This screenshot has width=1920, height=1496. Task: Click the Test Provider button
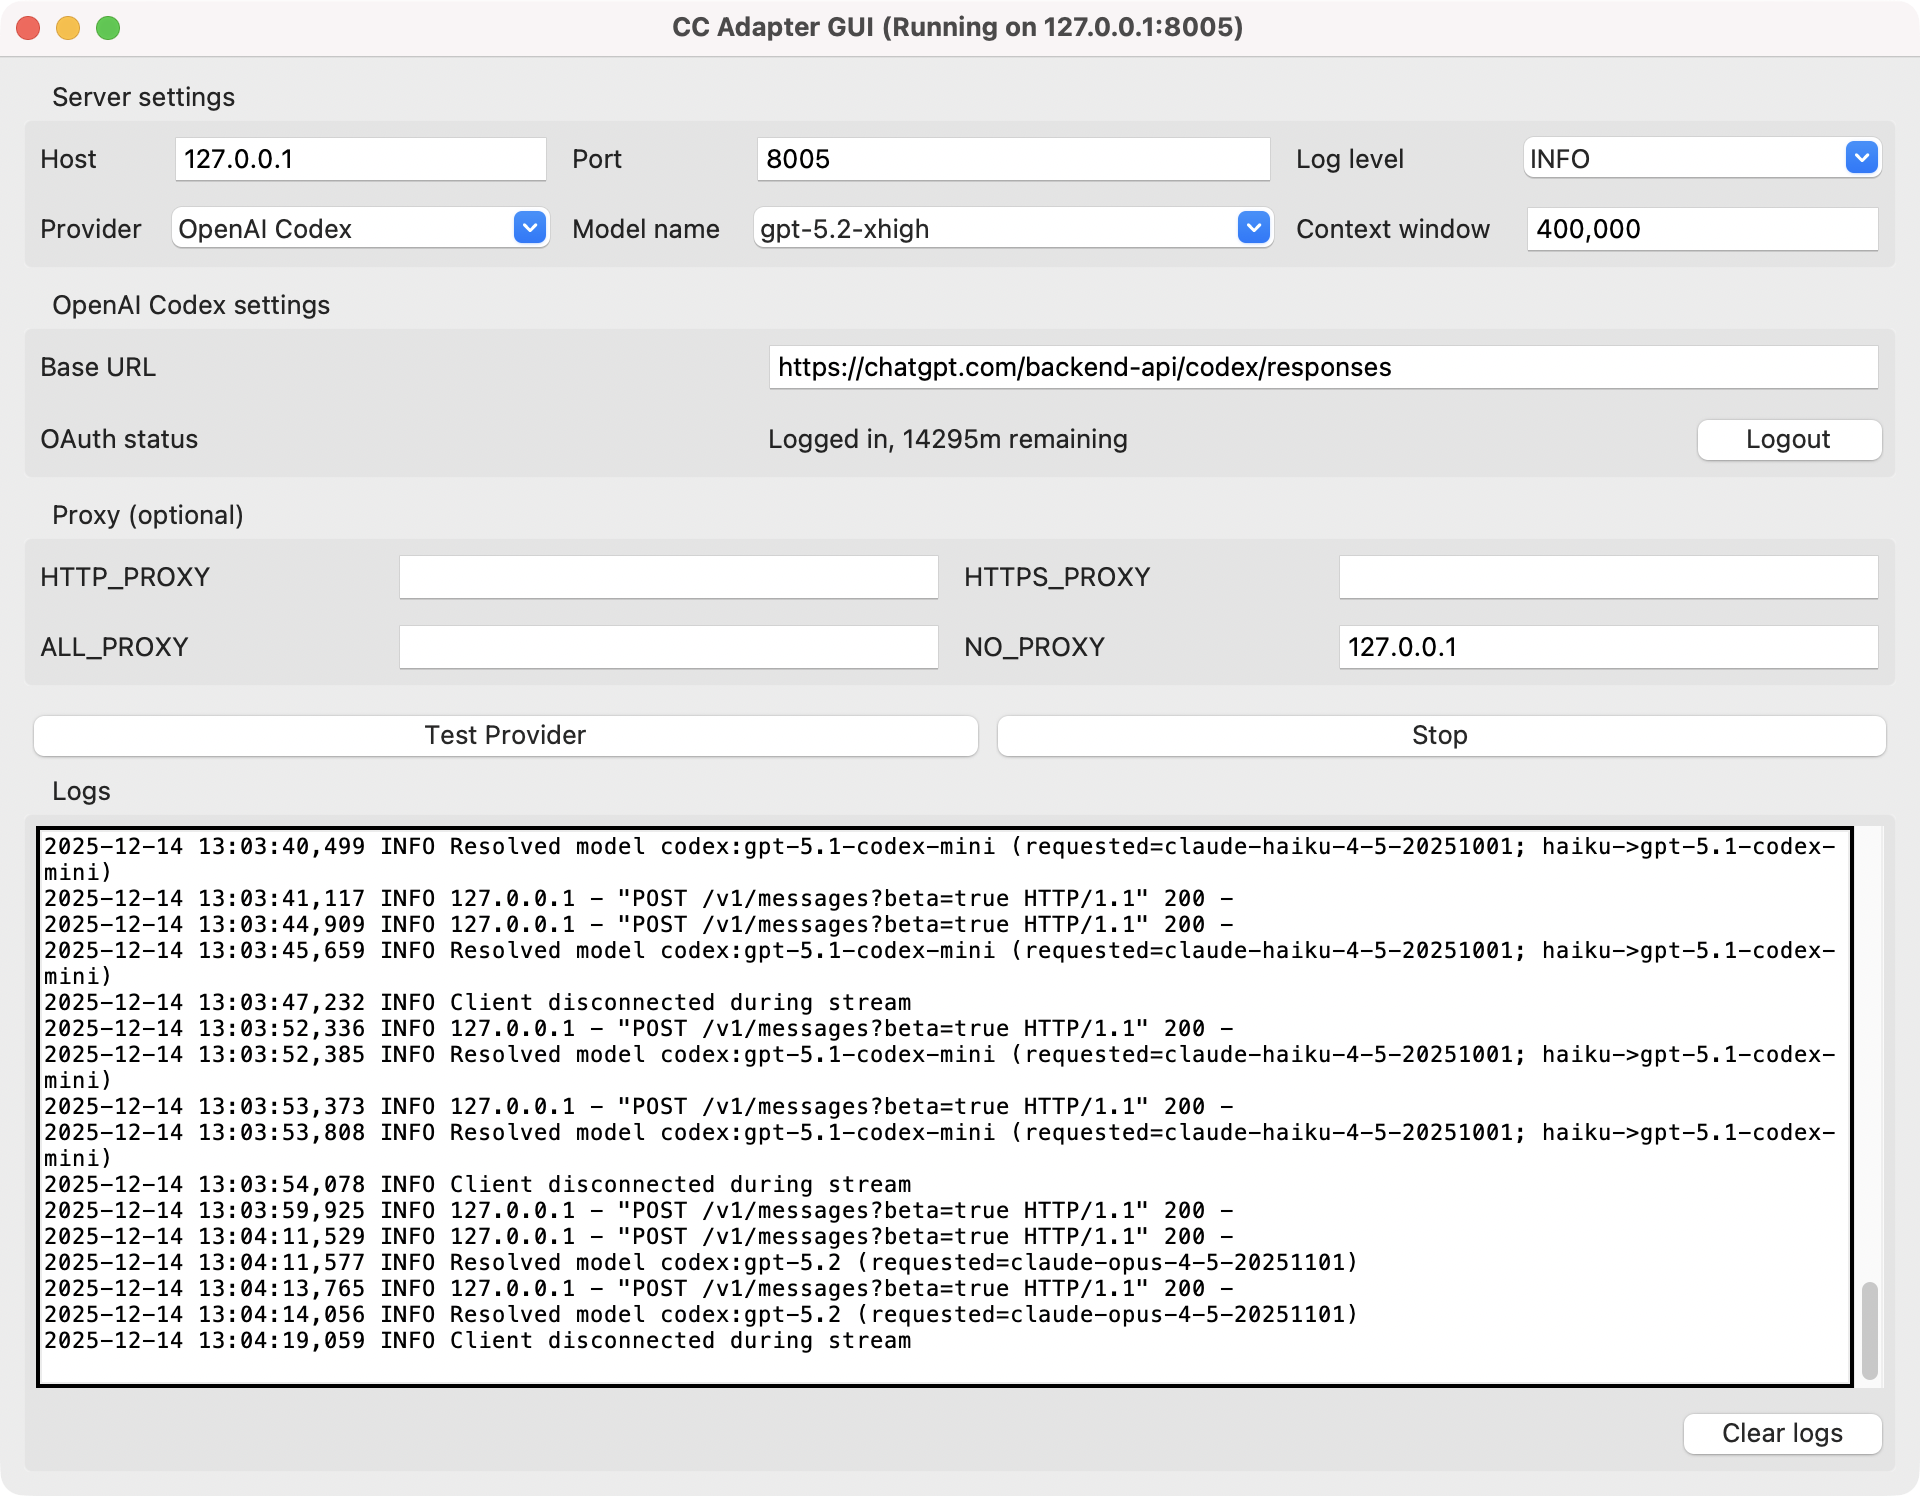[504, 735]
